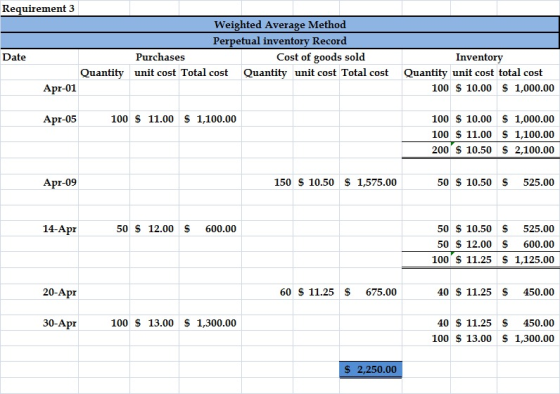Image resolution: width=560 pixels, height=394 pixels.
Task: Click Apr-05 purchase unit cost "$ 11.00"
Action: point(154,119)
